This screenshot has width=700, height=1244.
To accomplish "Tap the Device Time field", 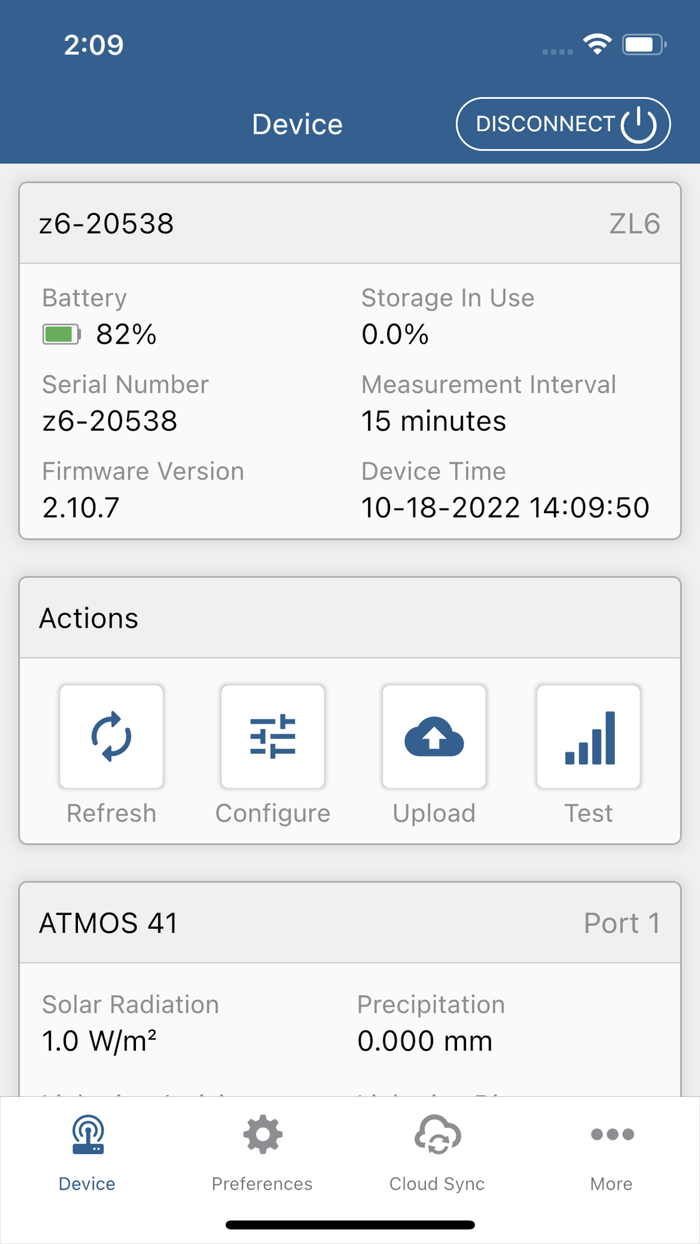I will click(505, 507).
